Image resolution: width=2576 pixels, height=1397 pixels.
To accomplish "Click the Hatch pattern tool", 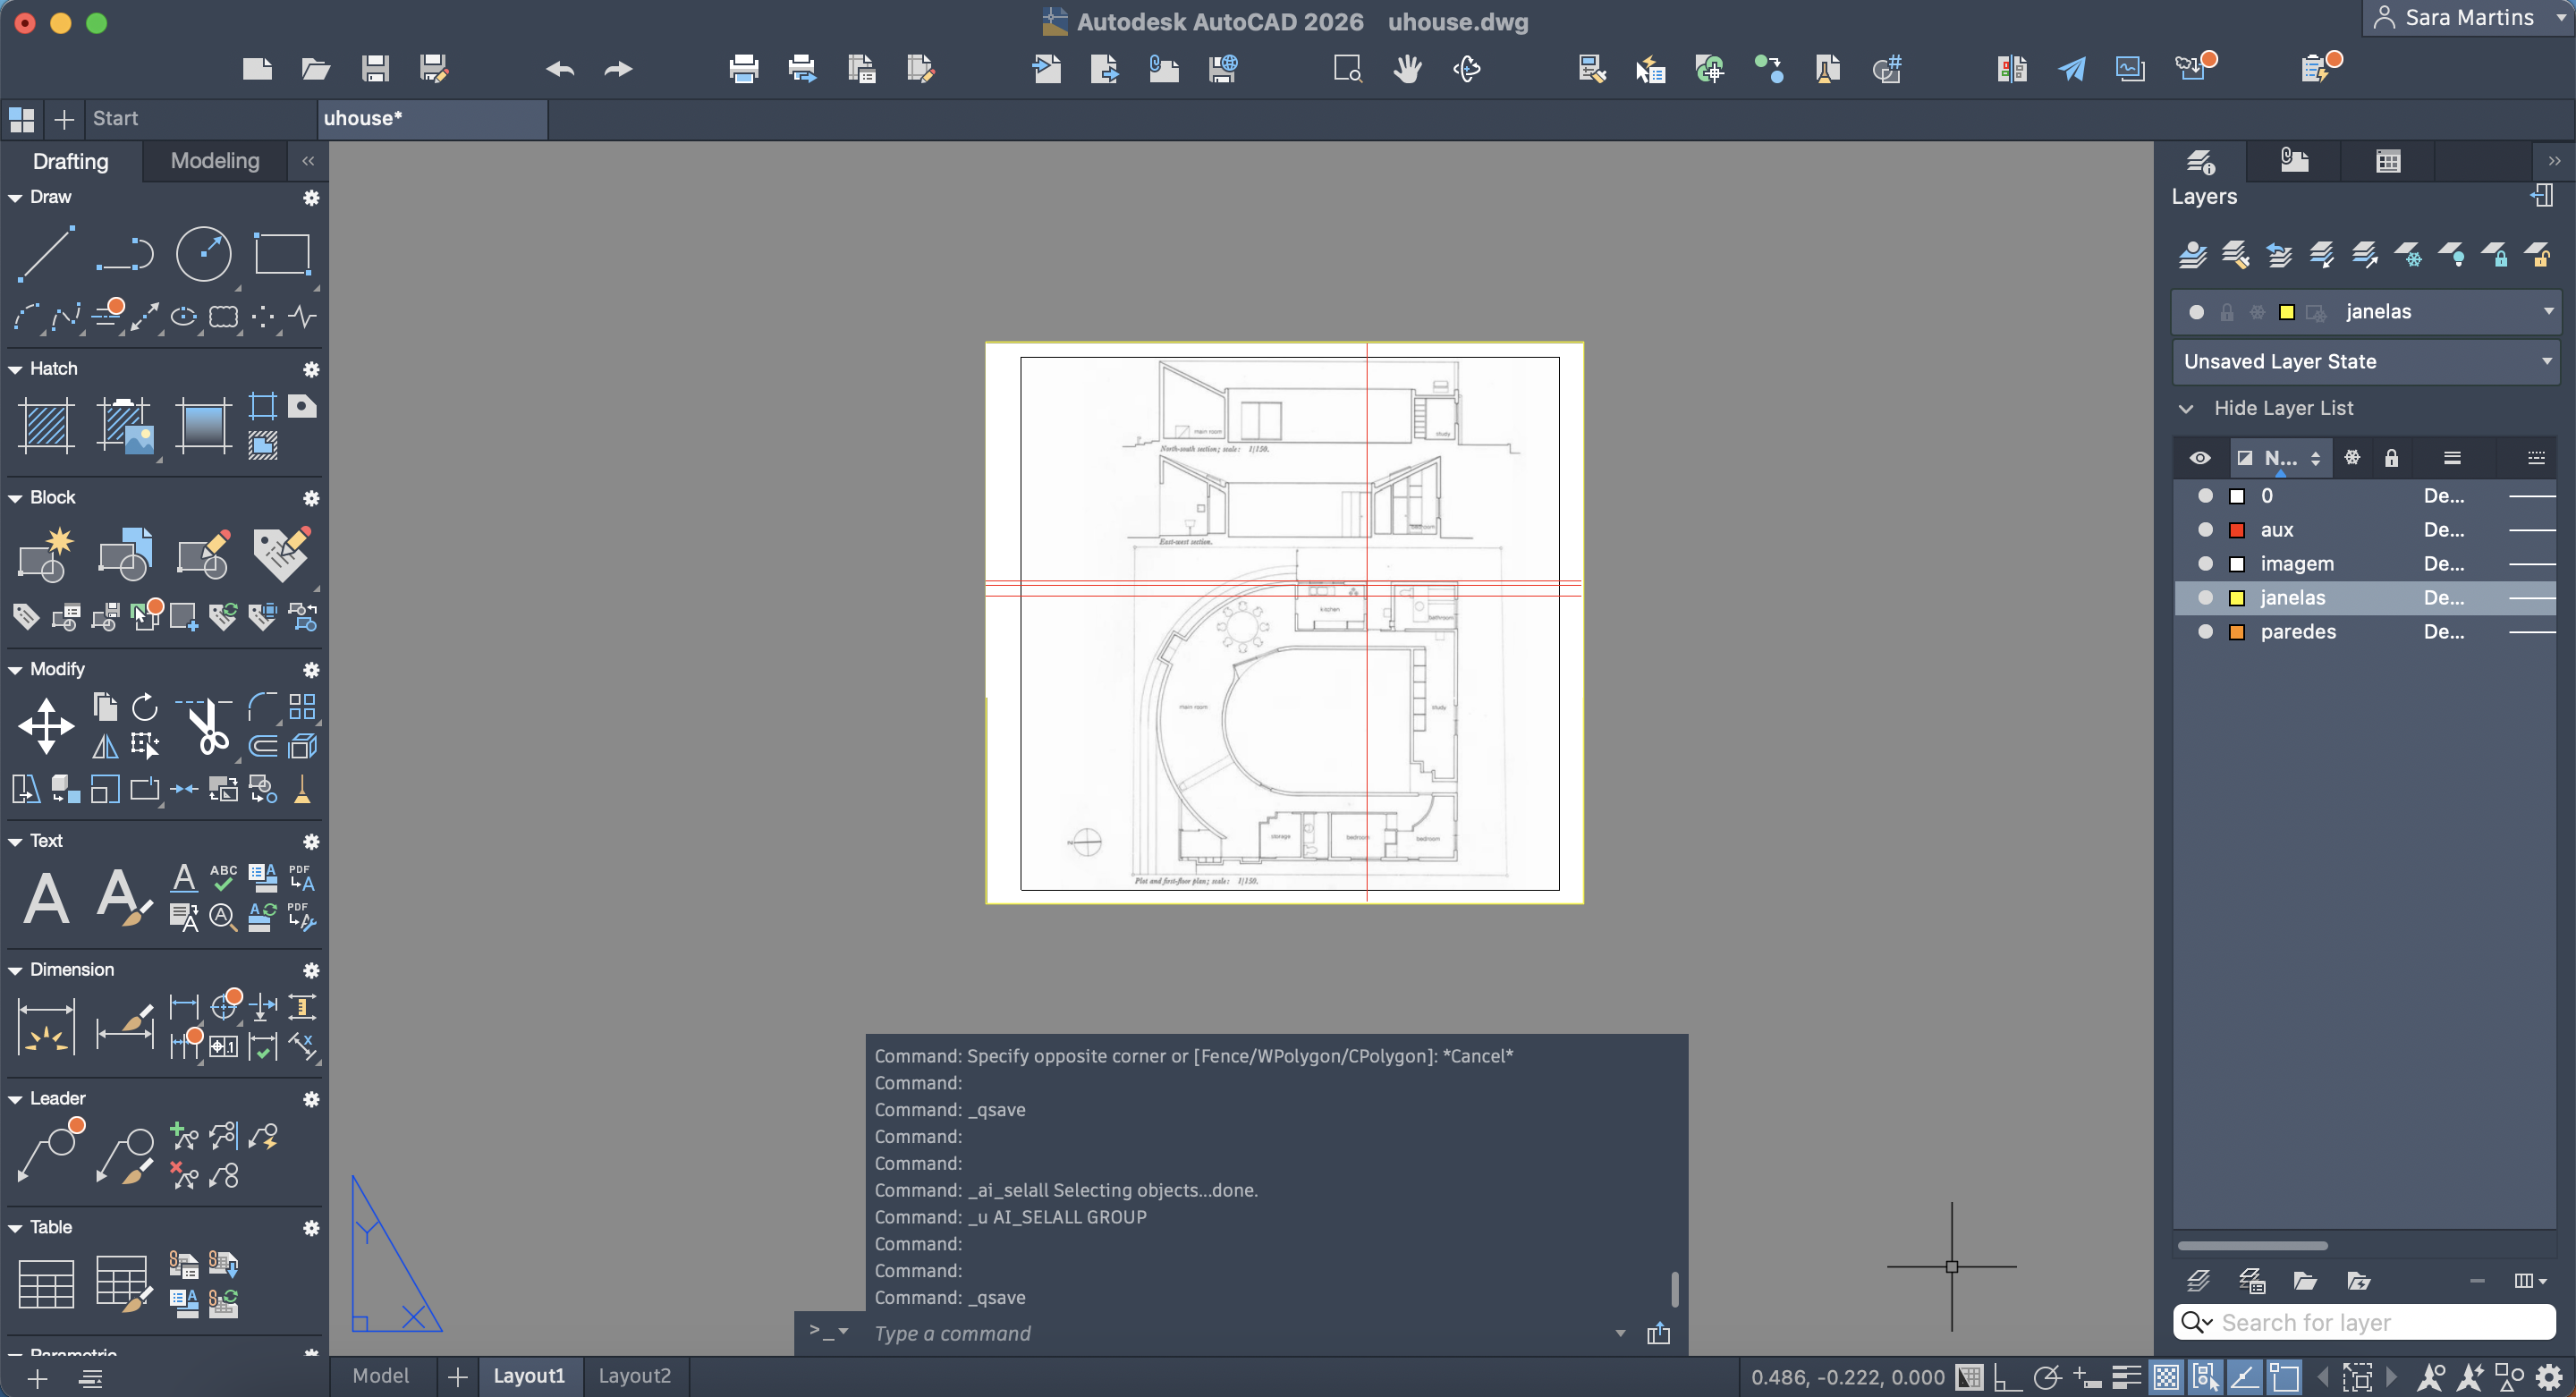I will click(46, 425).
